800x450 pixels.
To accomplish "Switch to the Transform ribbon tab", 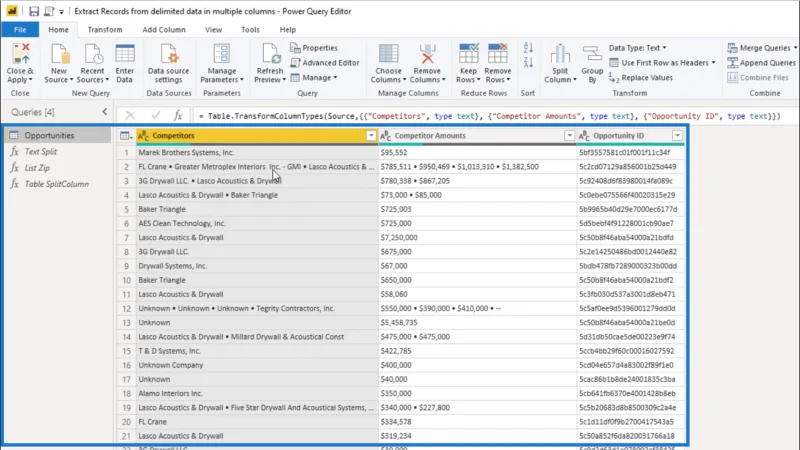I will tap(105, 30).
